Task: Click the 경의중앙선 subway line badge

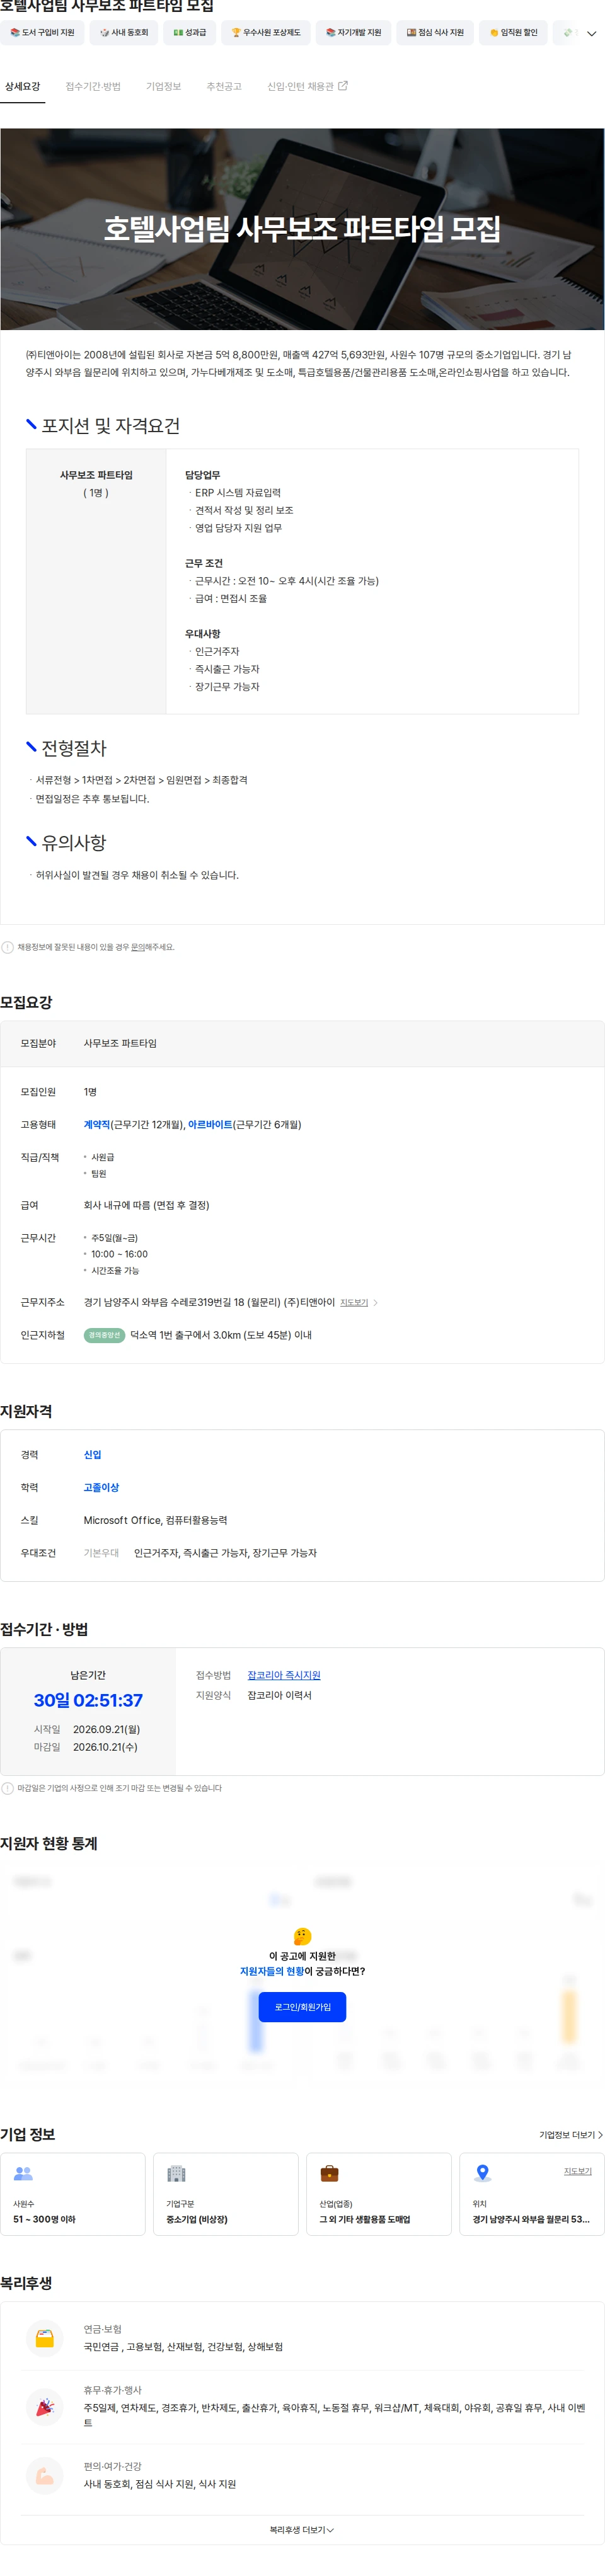Action: (104, 1335)
